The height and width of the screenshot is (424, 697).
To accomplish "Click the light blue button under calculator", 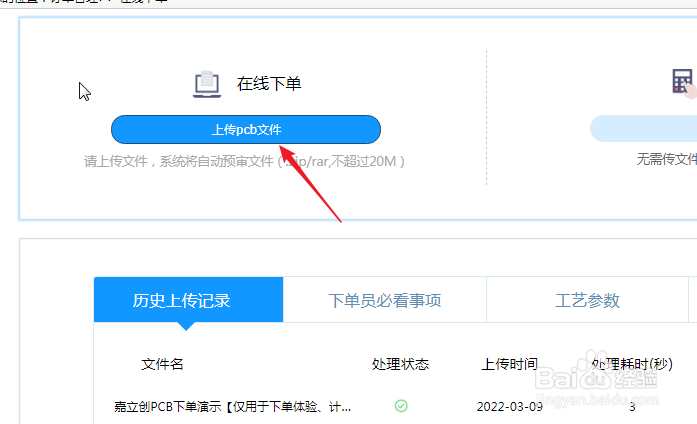I will [643, 128].
